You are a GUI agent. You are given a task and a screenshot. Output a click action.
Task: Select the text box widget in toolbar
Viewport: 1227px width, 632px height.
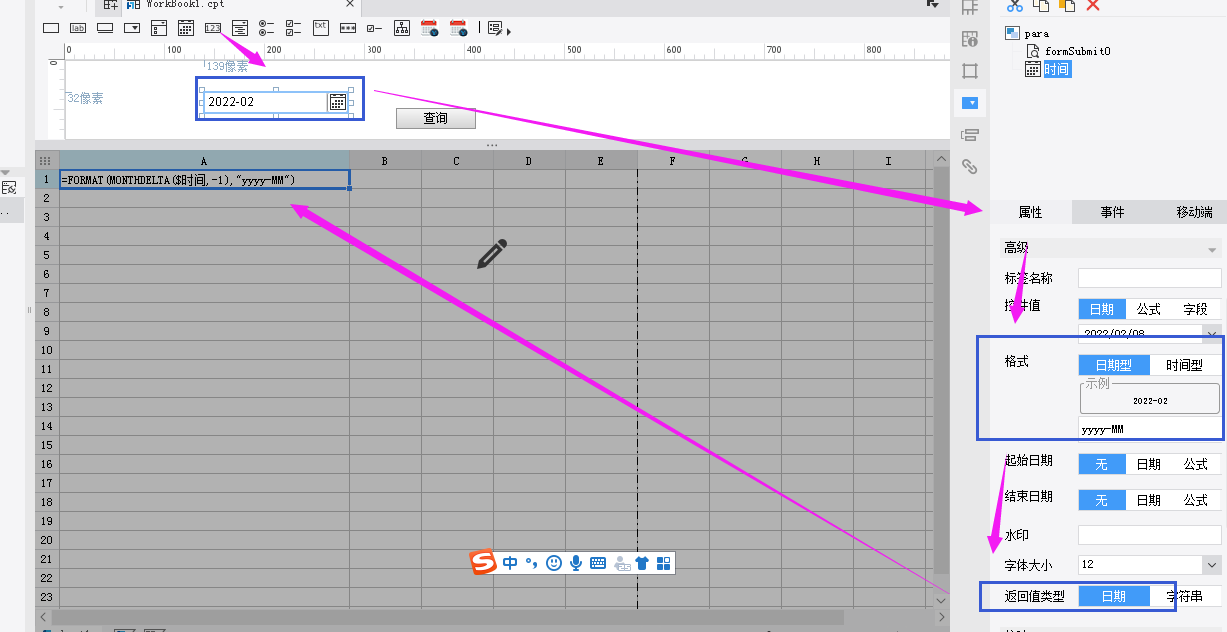[x=51, y=28]
